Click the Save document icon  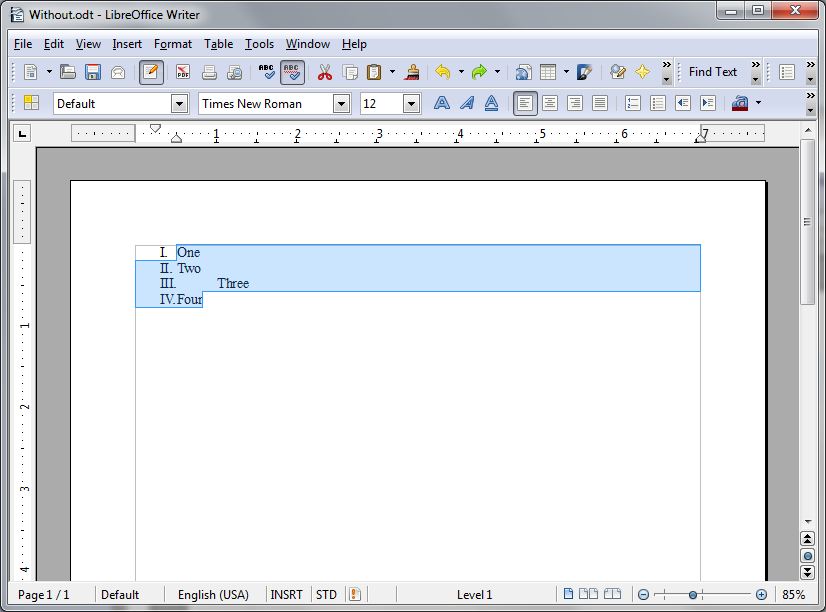(93, 72)
